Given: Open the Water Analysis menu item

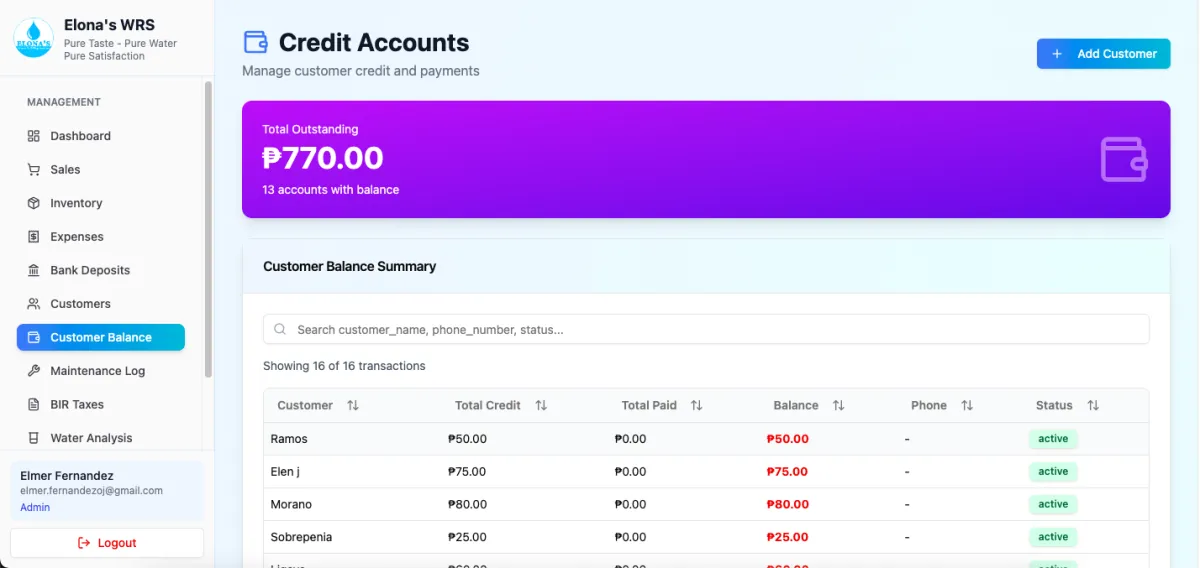Looking at the screenshot, I should pos(91,438).
